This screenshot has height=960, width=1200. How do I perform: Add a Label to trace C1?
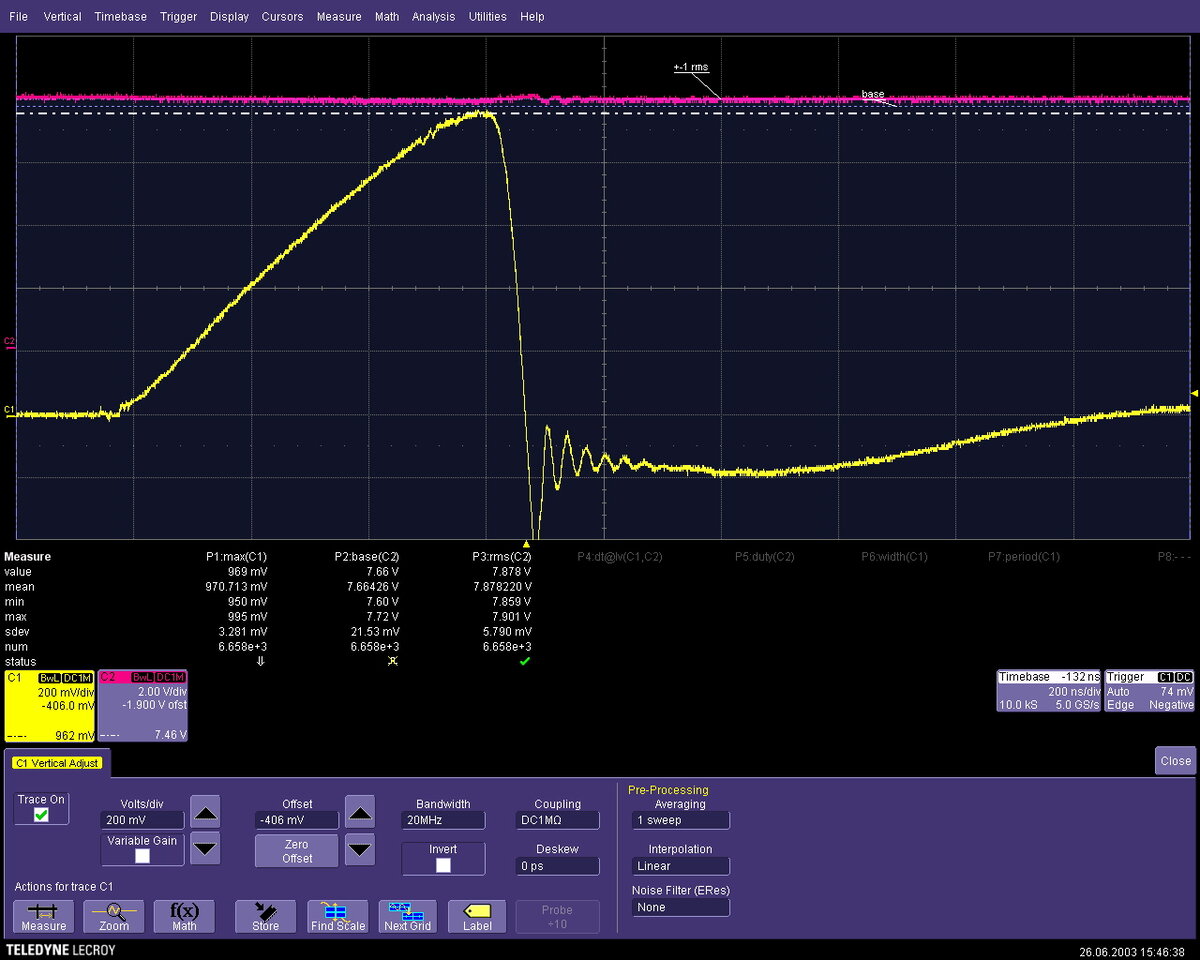click(x=477, y=916)
